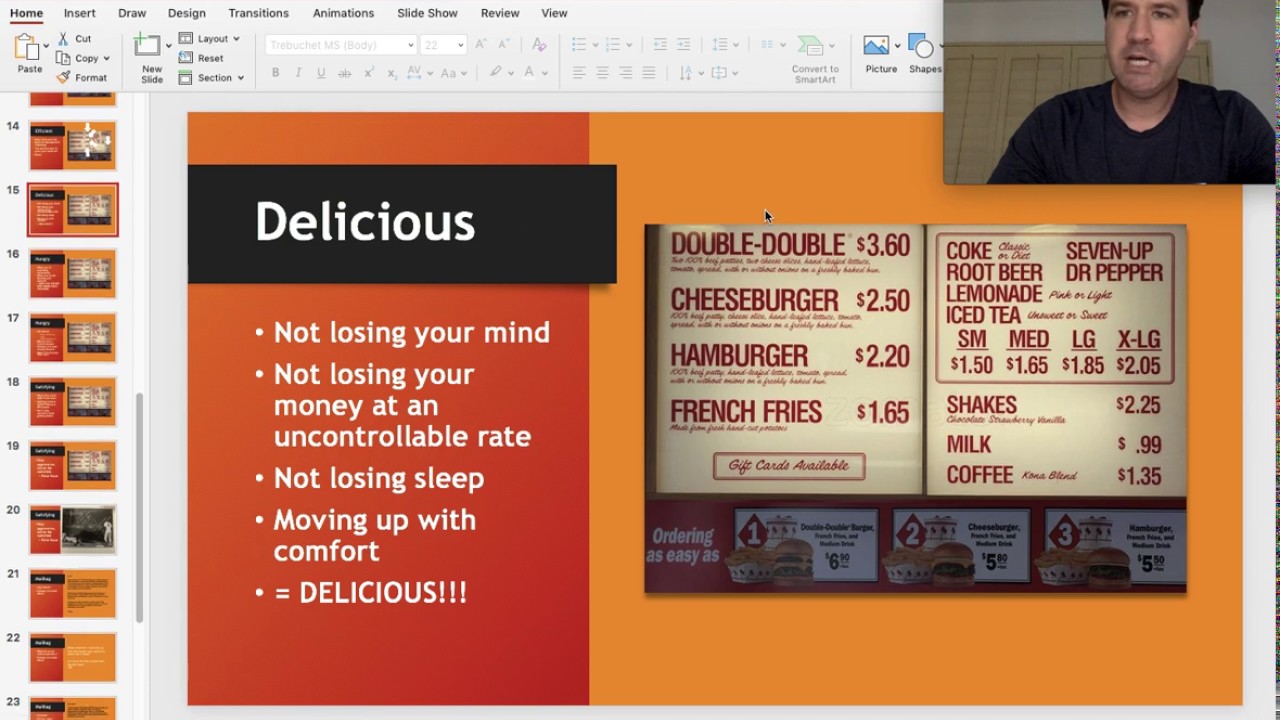Click the Section icon
Viewport: 1280px width, 720px height.
[x=186, y=77]
